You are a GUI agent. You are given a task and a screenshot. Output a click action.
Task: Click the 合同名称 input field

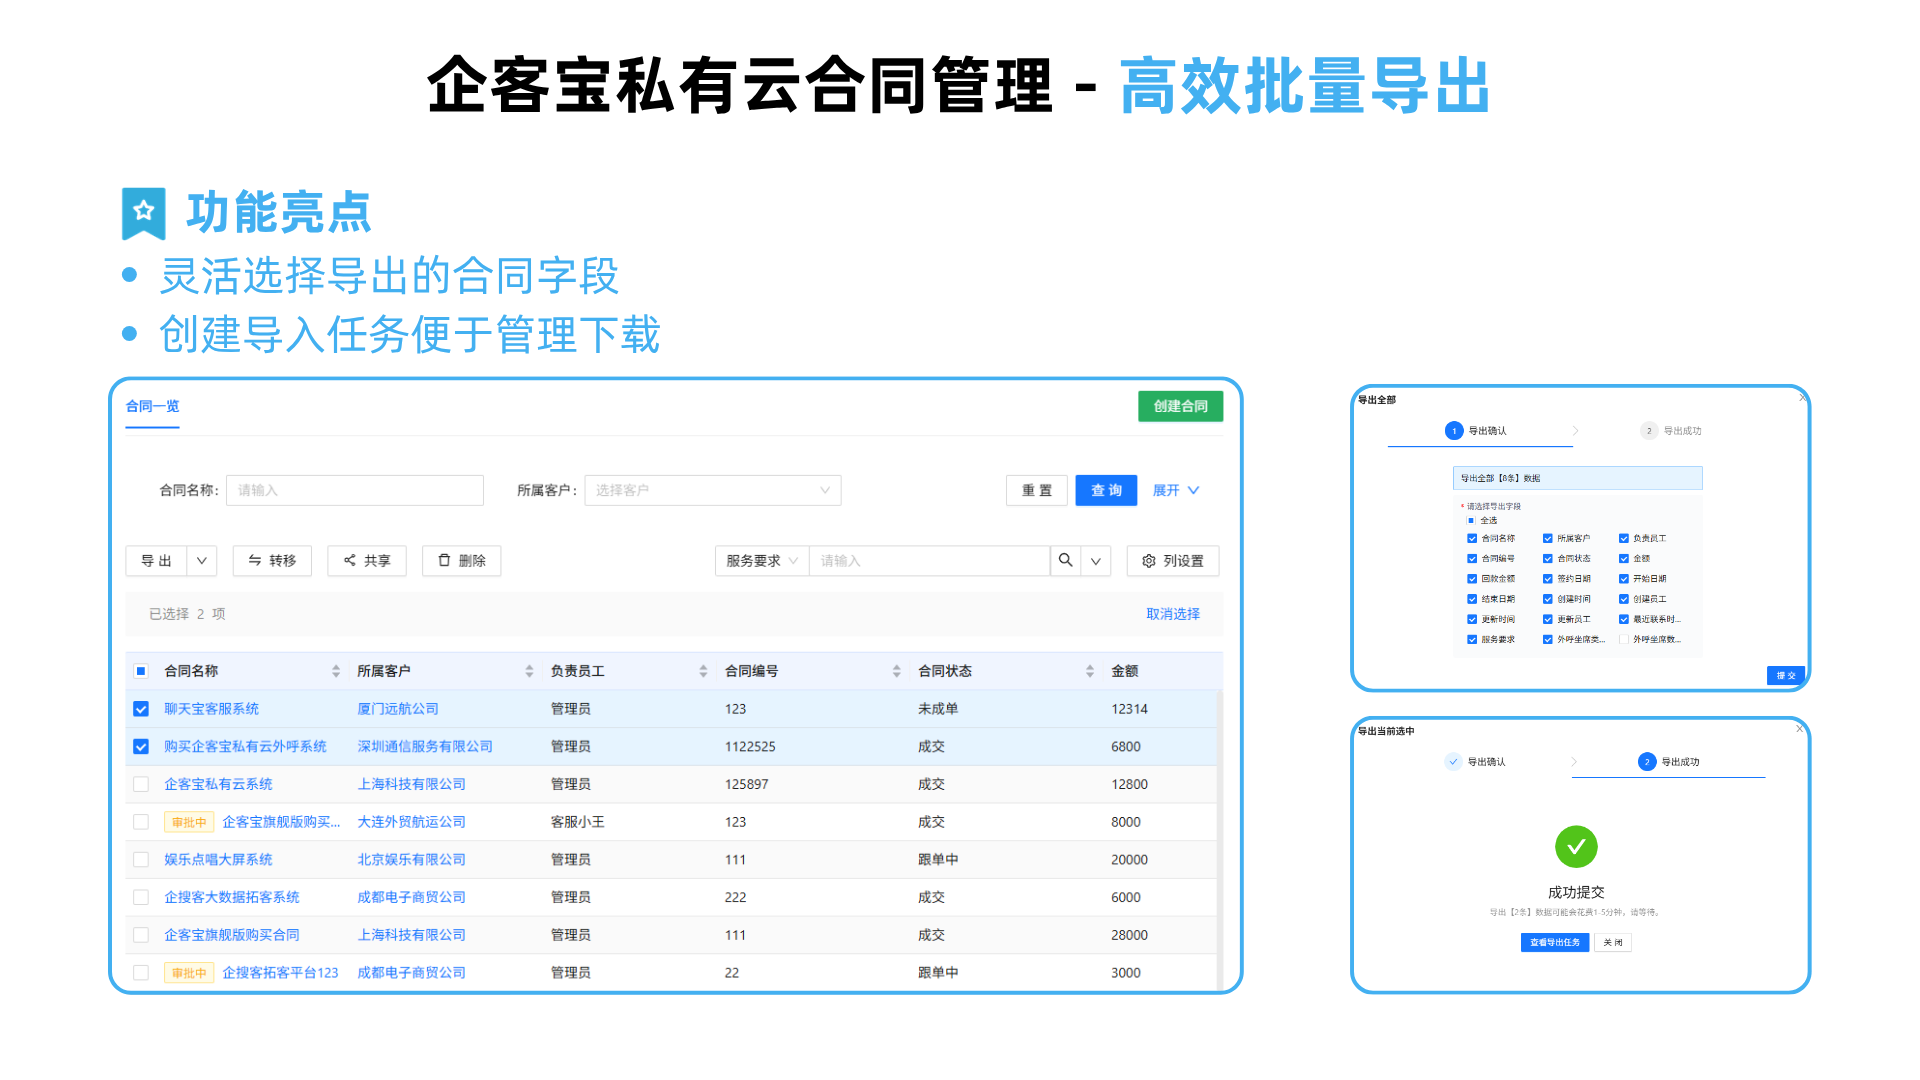click(355, 490)
